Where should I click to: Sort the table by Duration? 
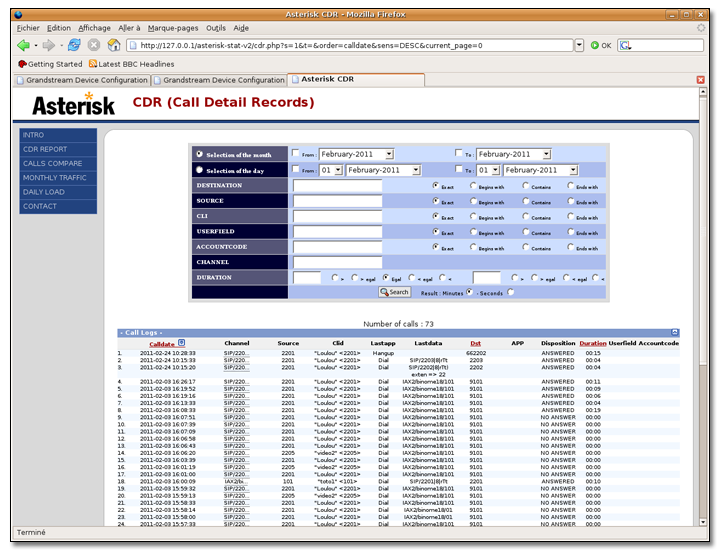tap(593, 343)
